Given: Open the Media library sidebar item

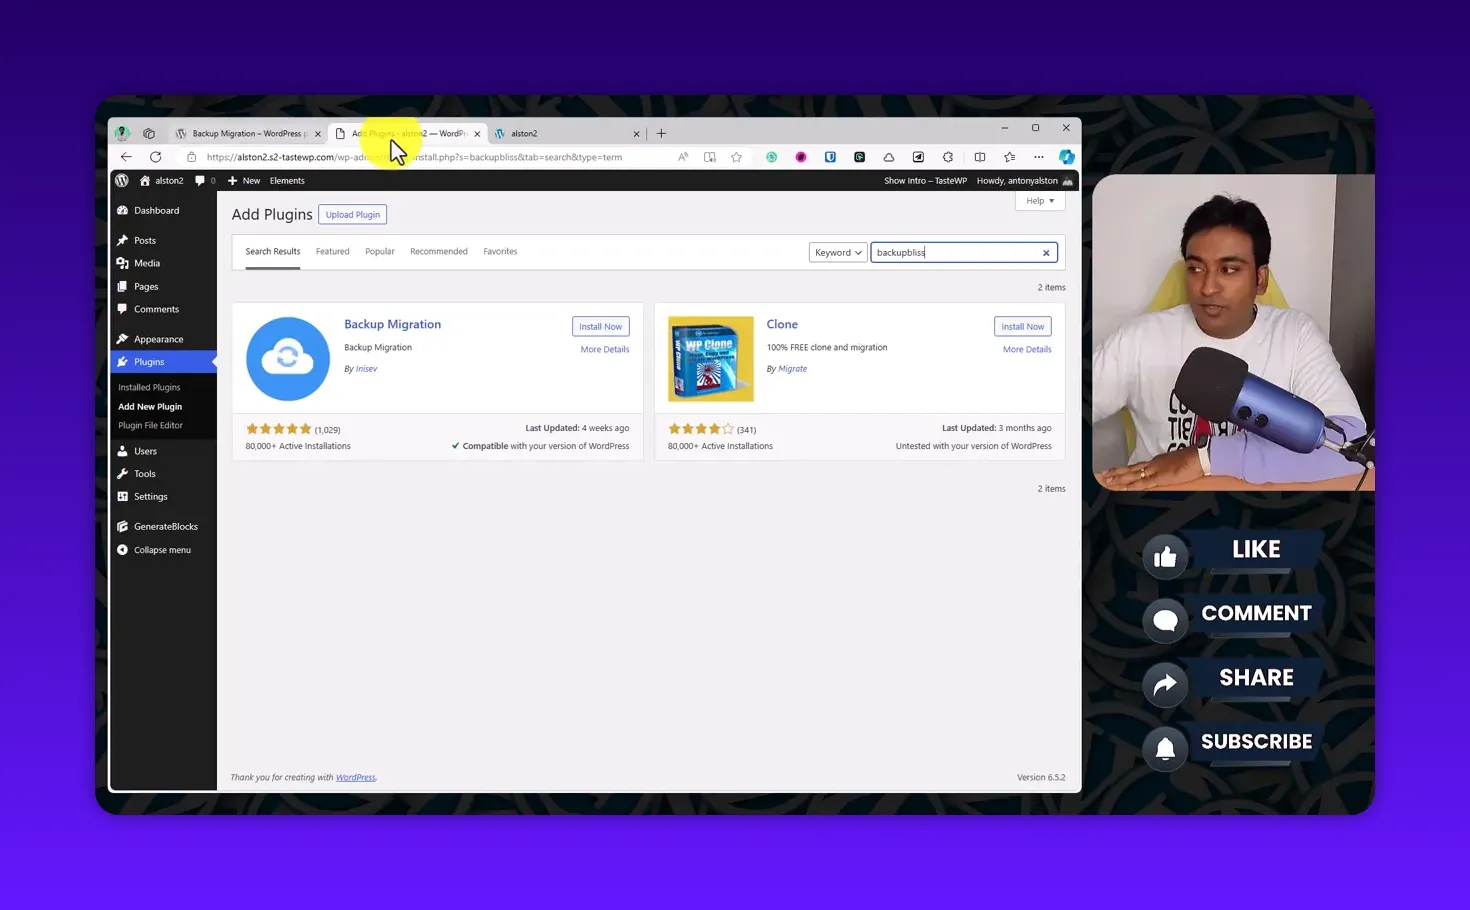Looking at the screenshot, I should [x=146, y=262].
